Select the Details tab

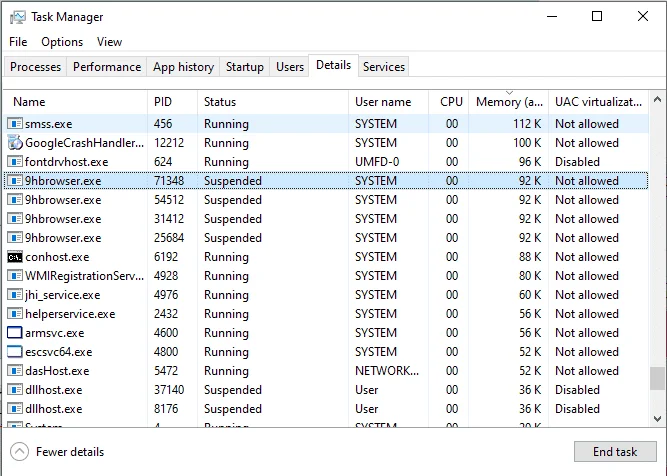tap(334, 65)
